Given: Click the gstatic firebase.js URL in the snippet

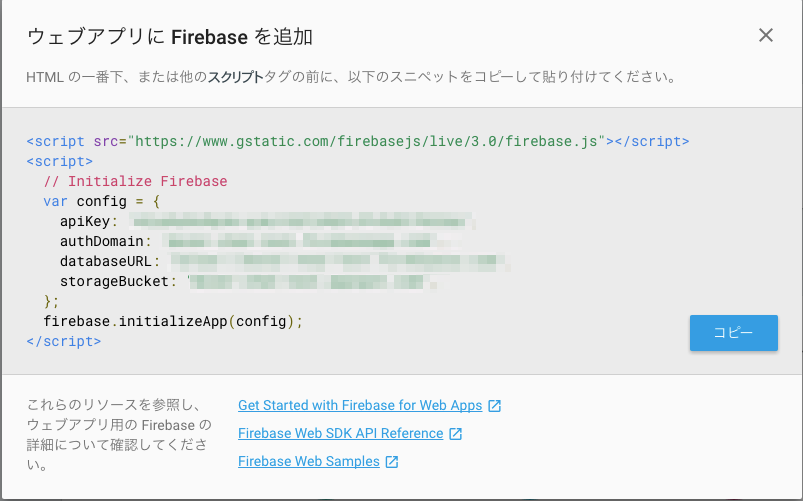Looking at the screenshot, I should click(367, 141).
